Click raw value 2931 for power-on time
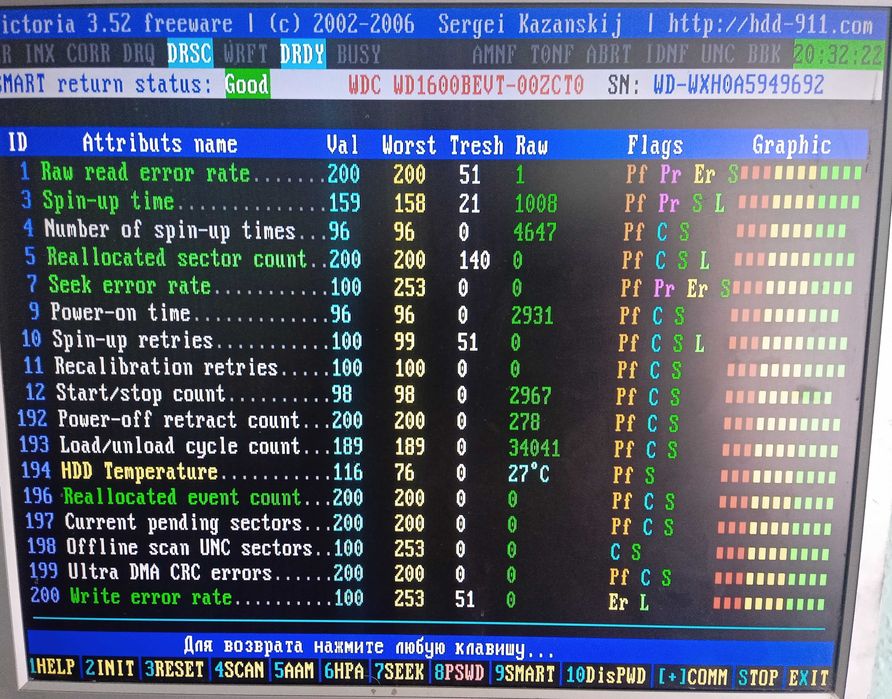The width and height of the screenshot is (892, 699). pos(532,315)
